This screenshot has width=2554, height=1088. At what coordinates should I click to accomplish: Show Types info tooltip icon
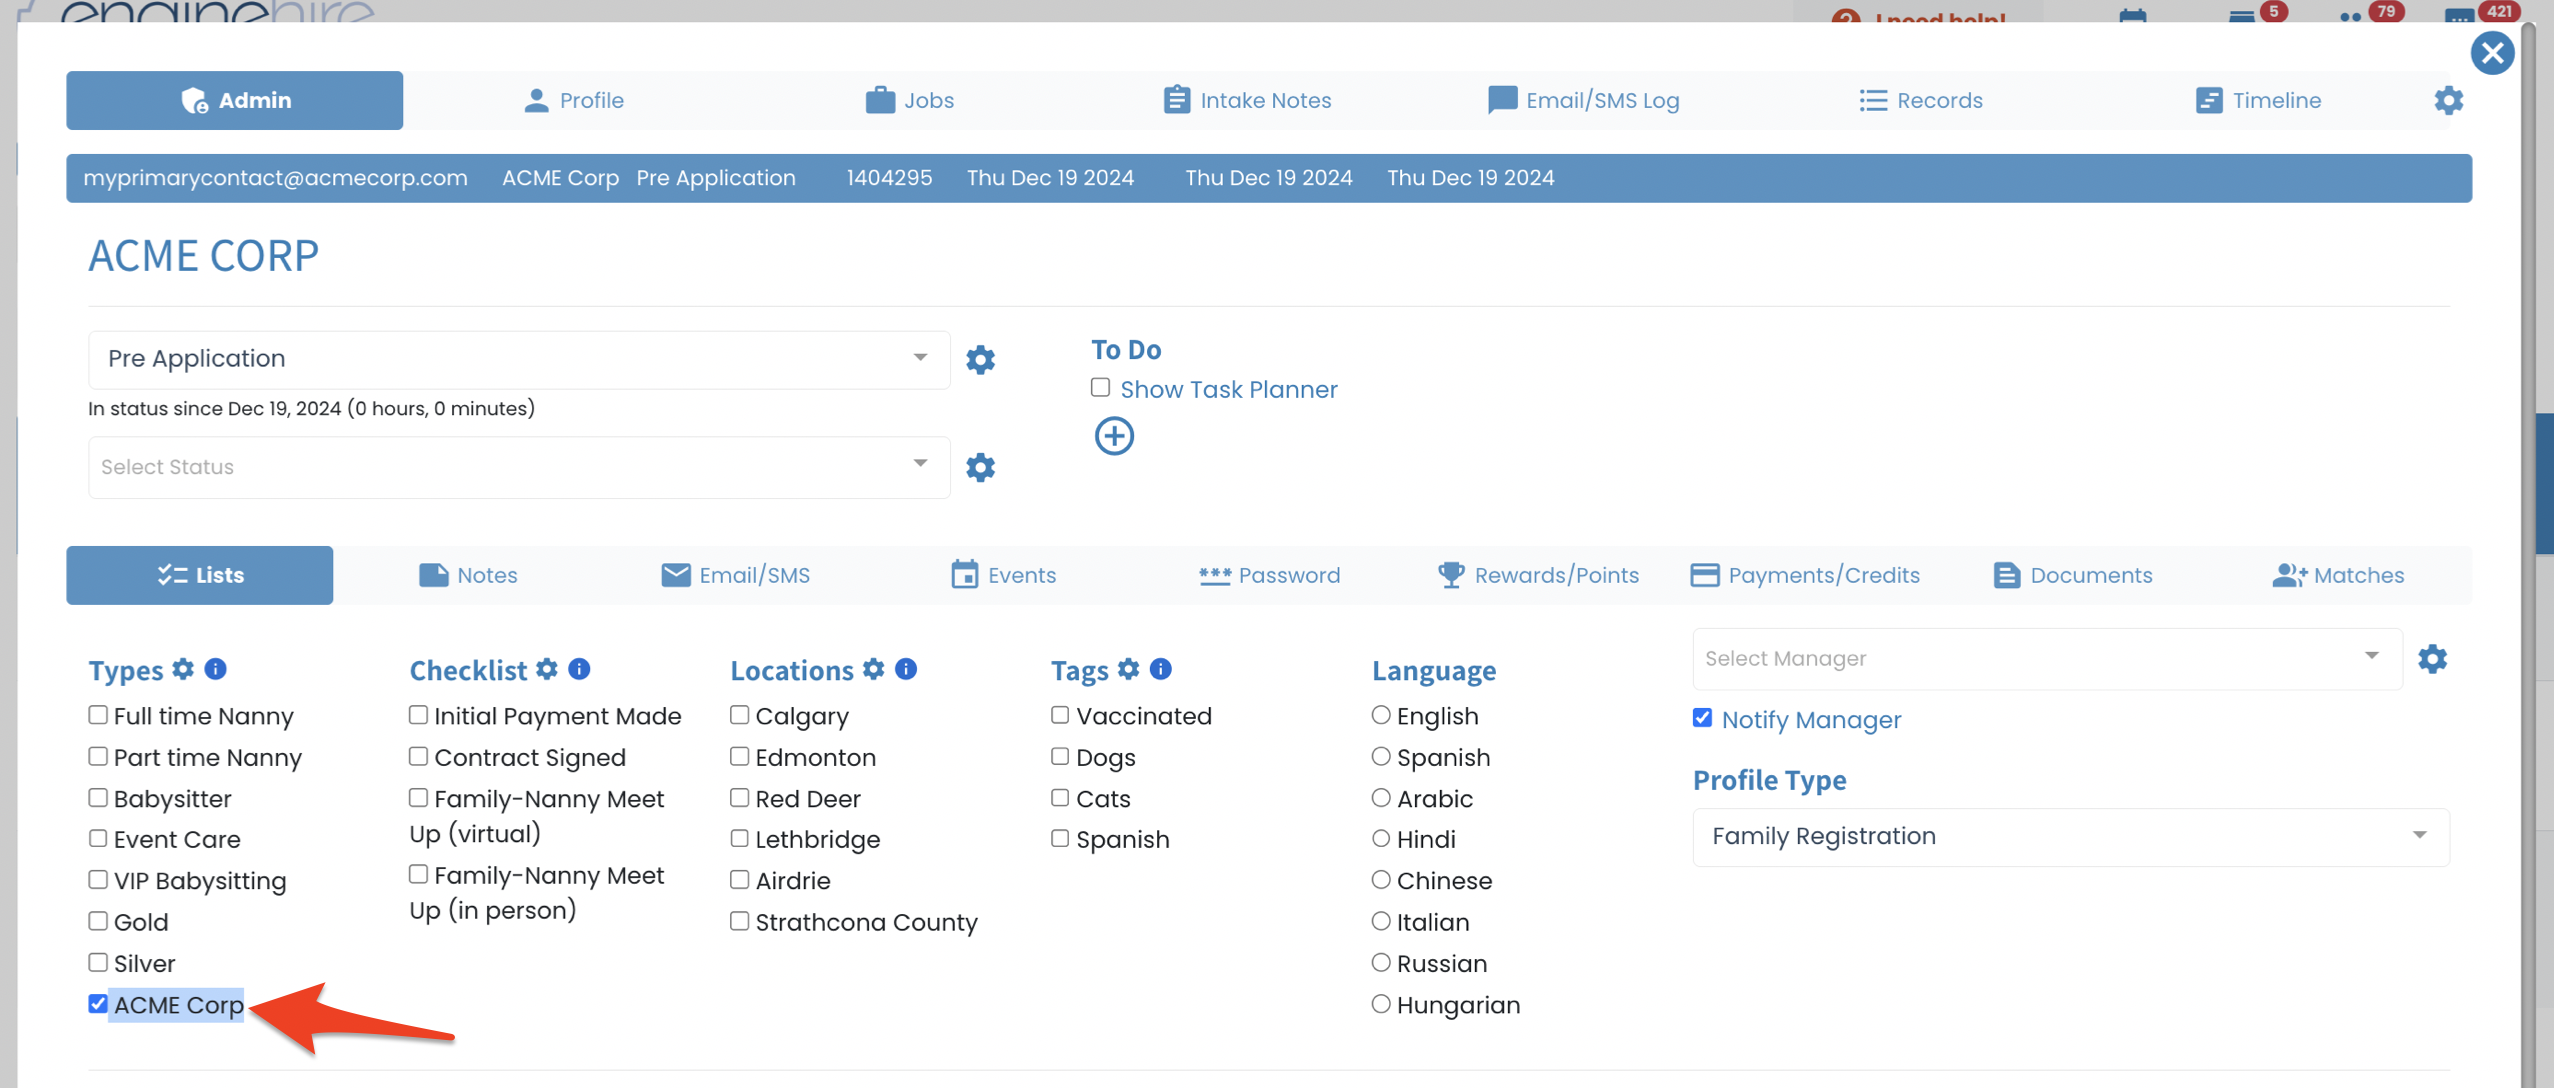[215, 669]
